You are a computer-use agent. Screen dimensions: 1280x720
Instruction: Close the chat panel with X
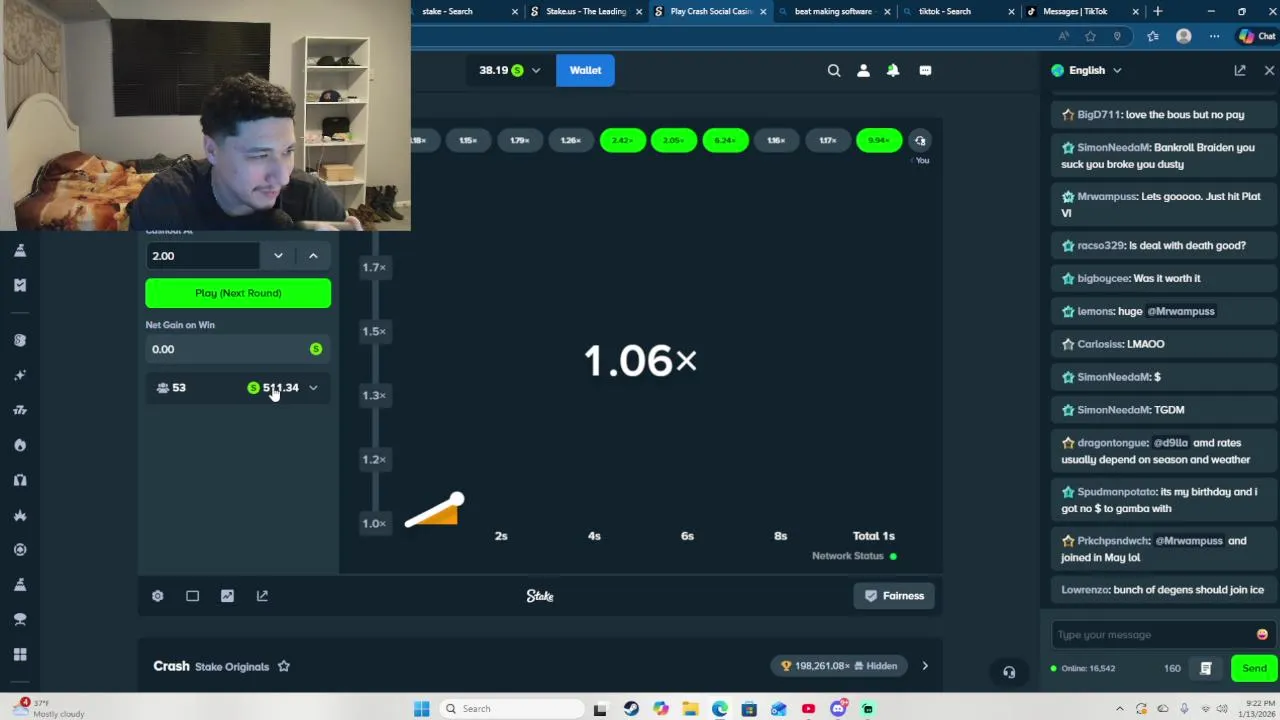[1269, 71]
